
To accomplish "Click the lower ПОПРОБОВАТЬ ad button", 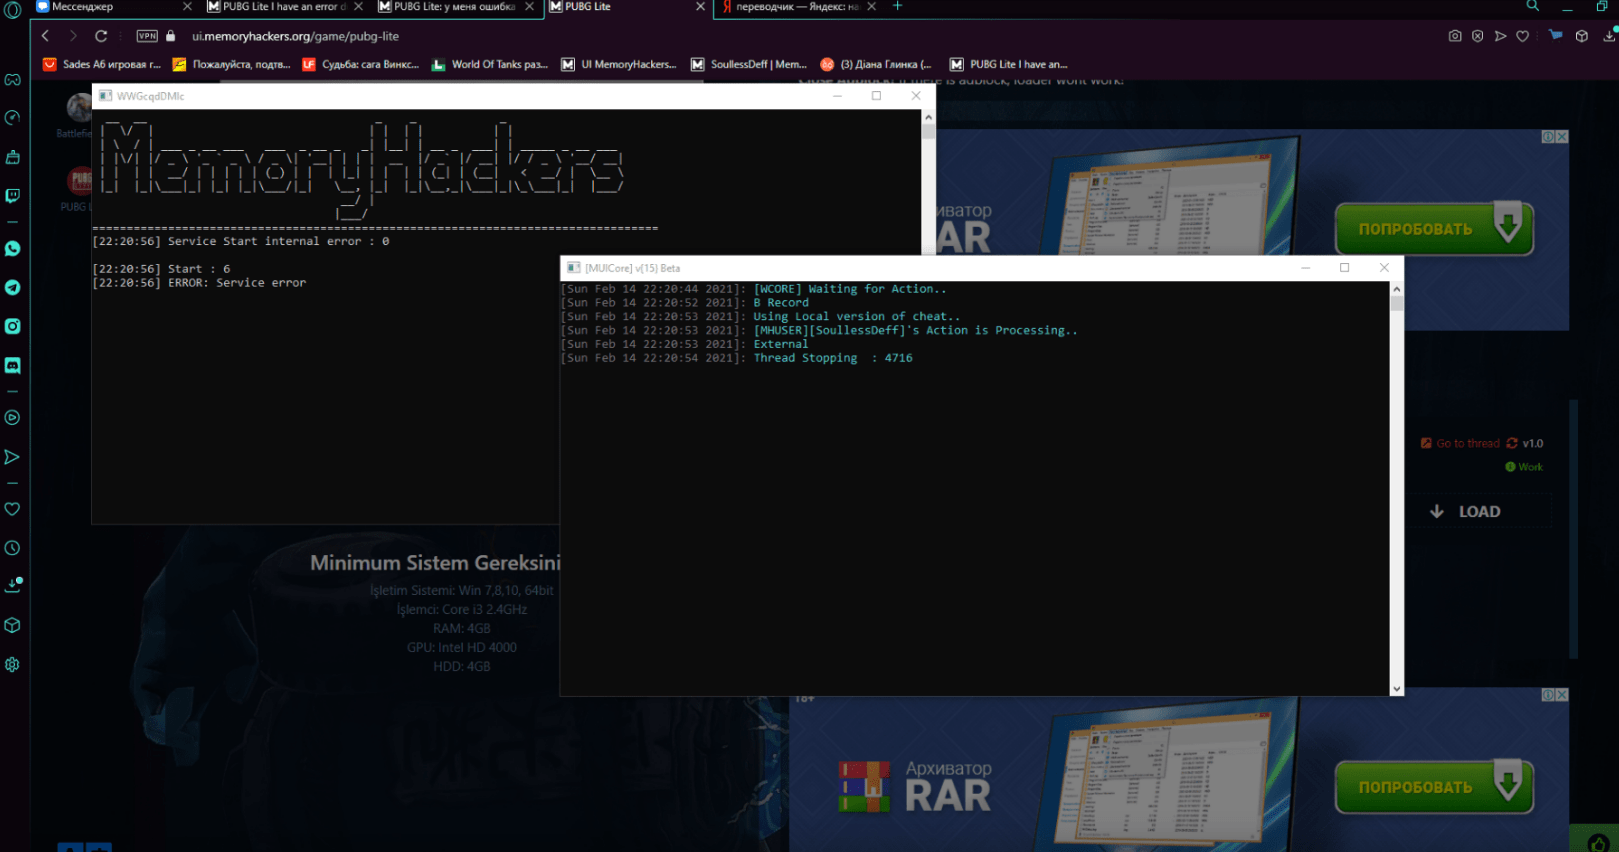I will 1434,787.
